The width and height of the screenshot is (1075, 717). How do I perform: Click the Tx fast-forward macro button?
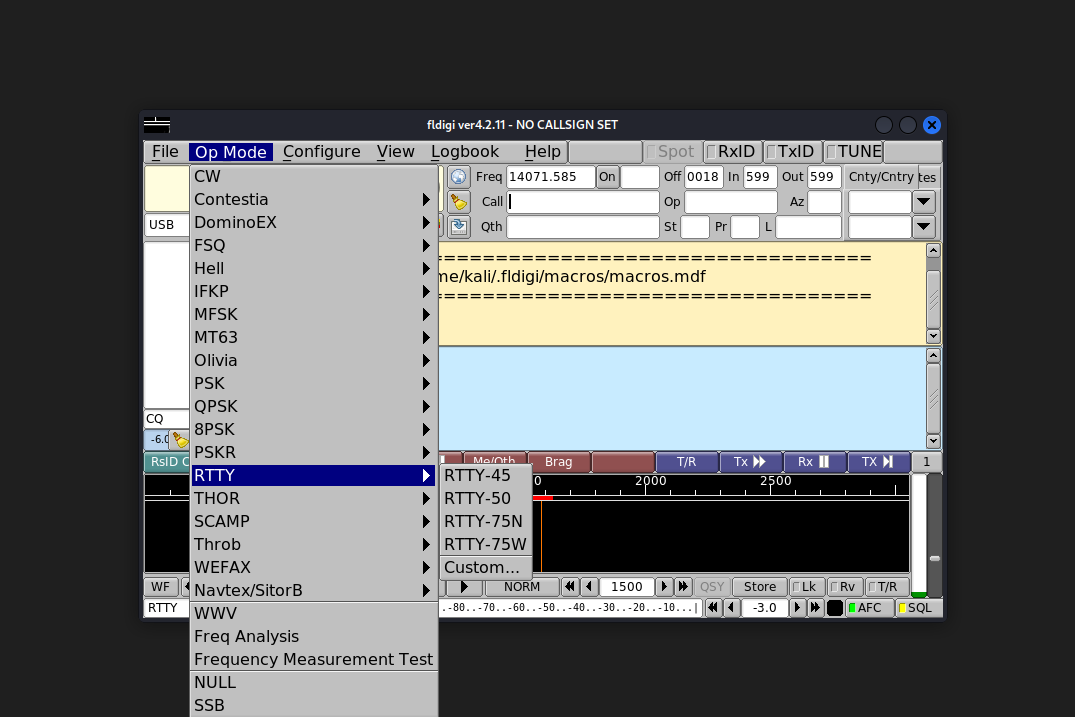coord(750,462)
